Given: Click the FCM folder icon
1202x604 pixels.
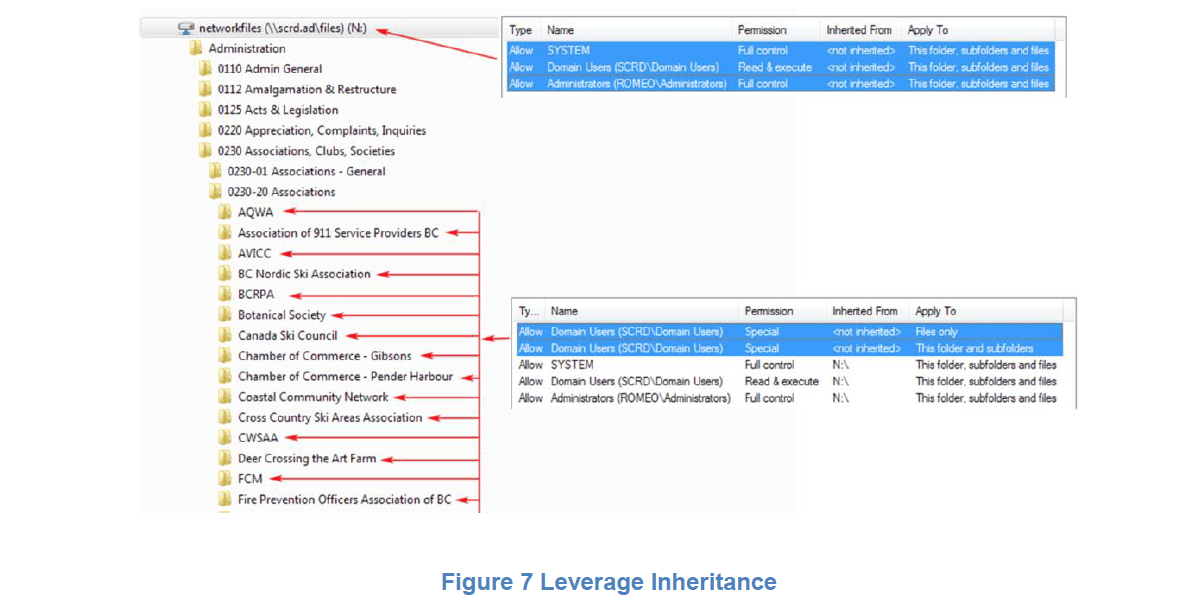Looking at the screenshot, I should tap(225, 479).
